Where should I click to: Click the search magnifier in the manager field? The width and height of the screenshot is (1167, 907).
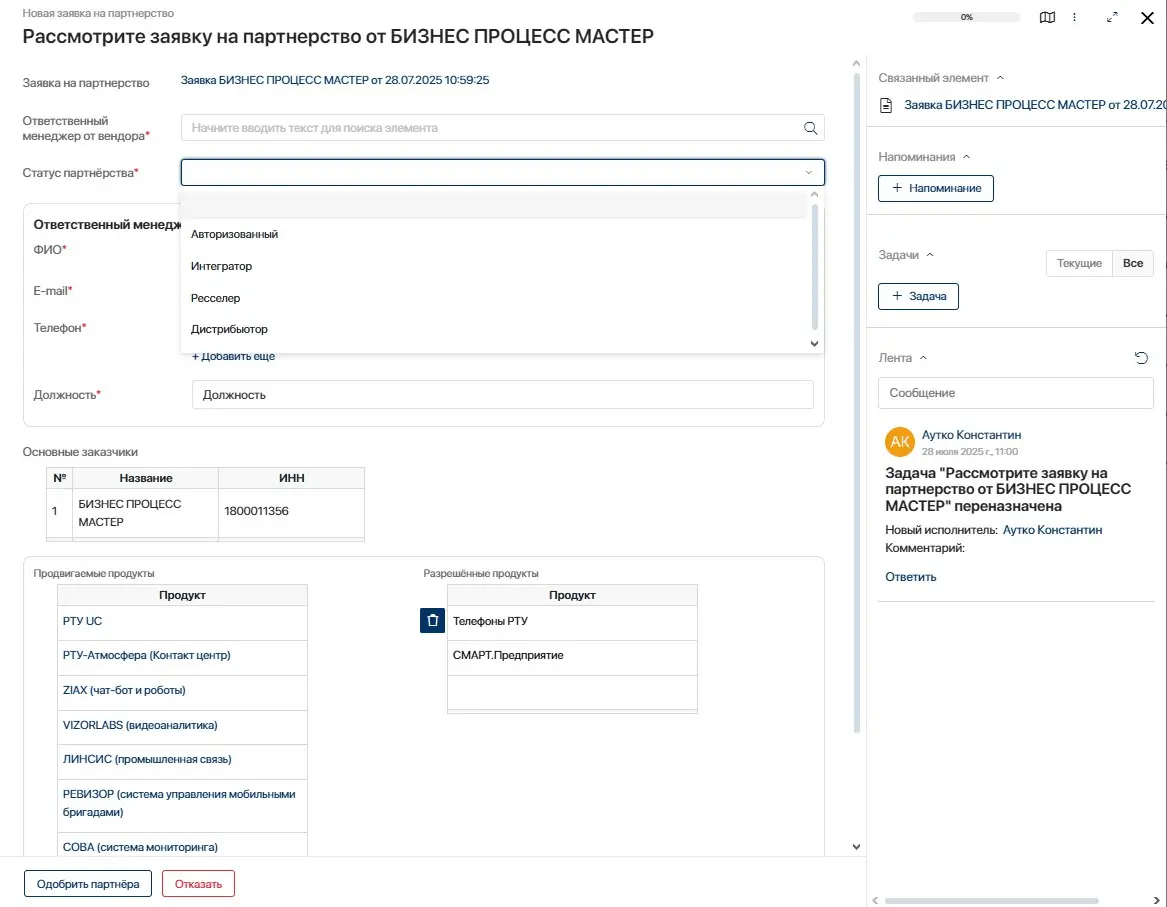point(810,128)
